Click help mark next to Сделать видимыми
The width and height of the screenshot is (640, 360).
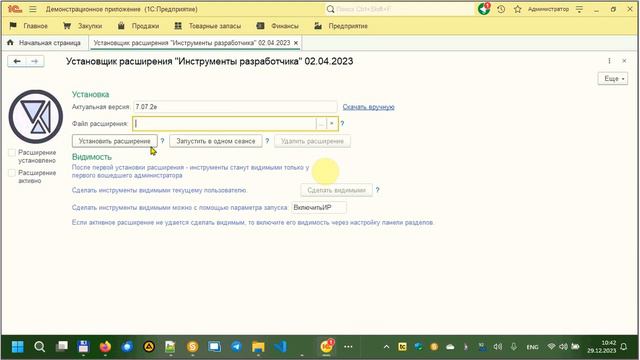(x=378, y=190)
